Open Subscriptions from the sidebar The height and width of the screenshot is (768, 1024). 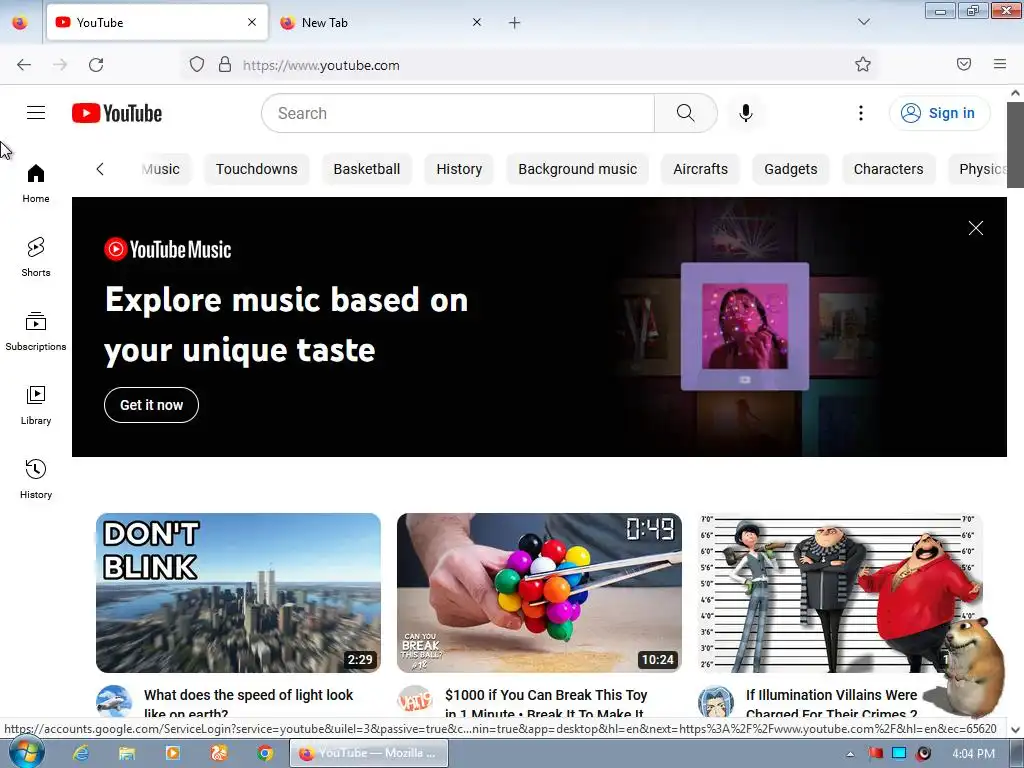pos(36,332)
